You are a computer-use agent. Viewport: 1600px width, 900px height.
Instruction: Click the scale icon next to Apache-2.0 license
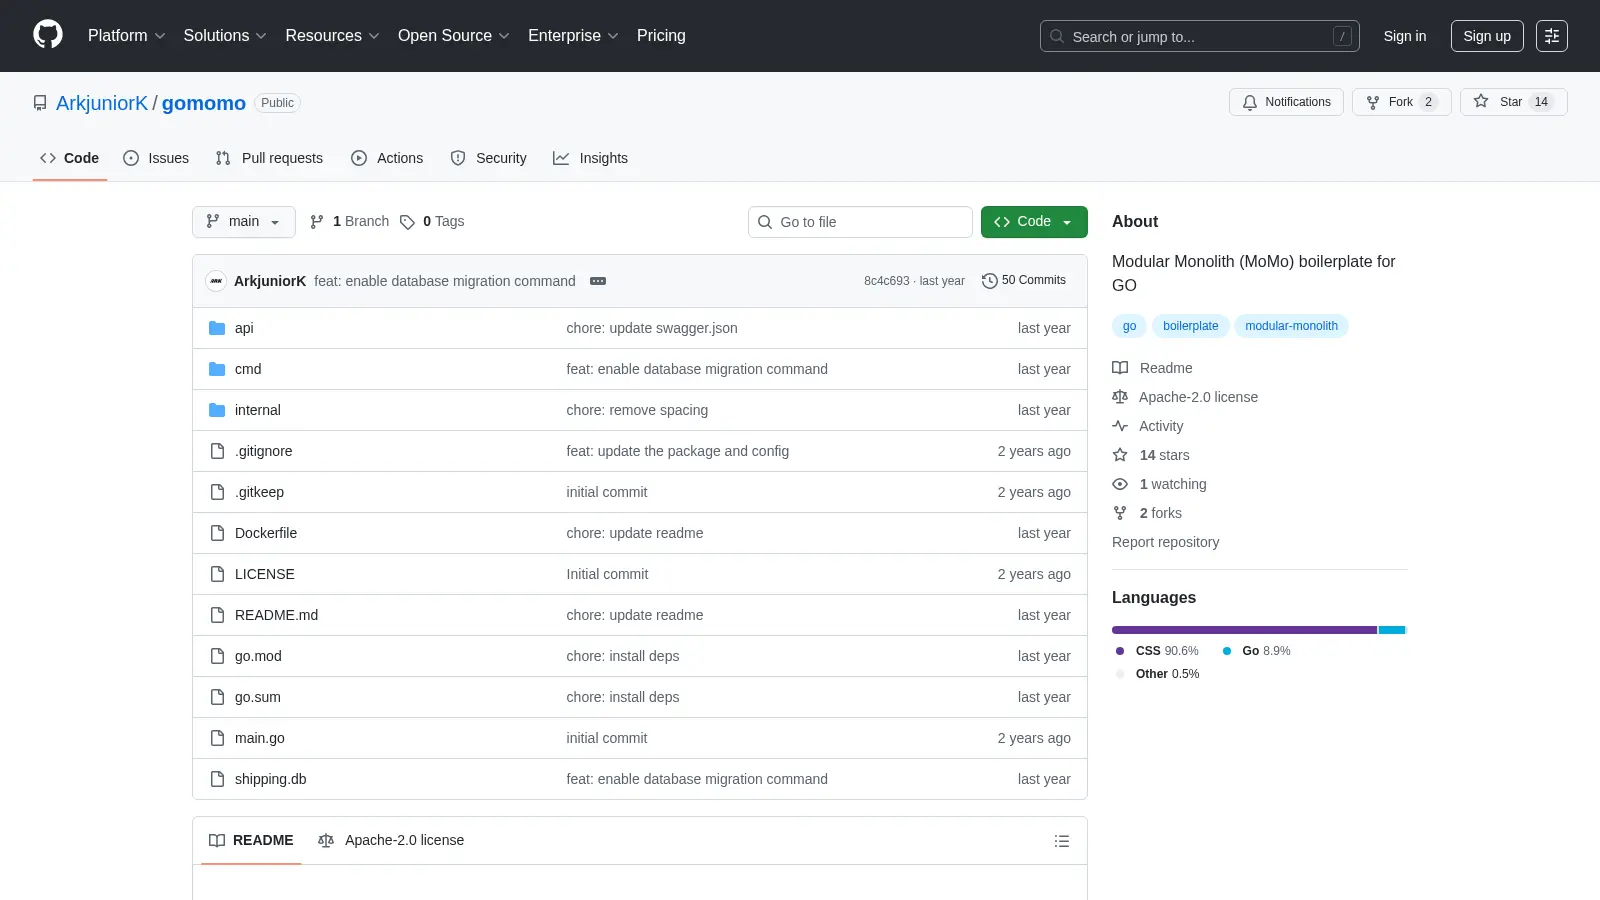(x=1120, y=397)
